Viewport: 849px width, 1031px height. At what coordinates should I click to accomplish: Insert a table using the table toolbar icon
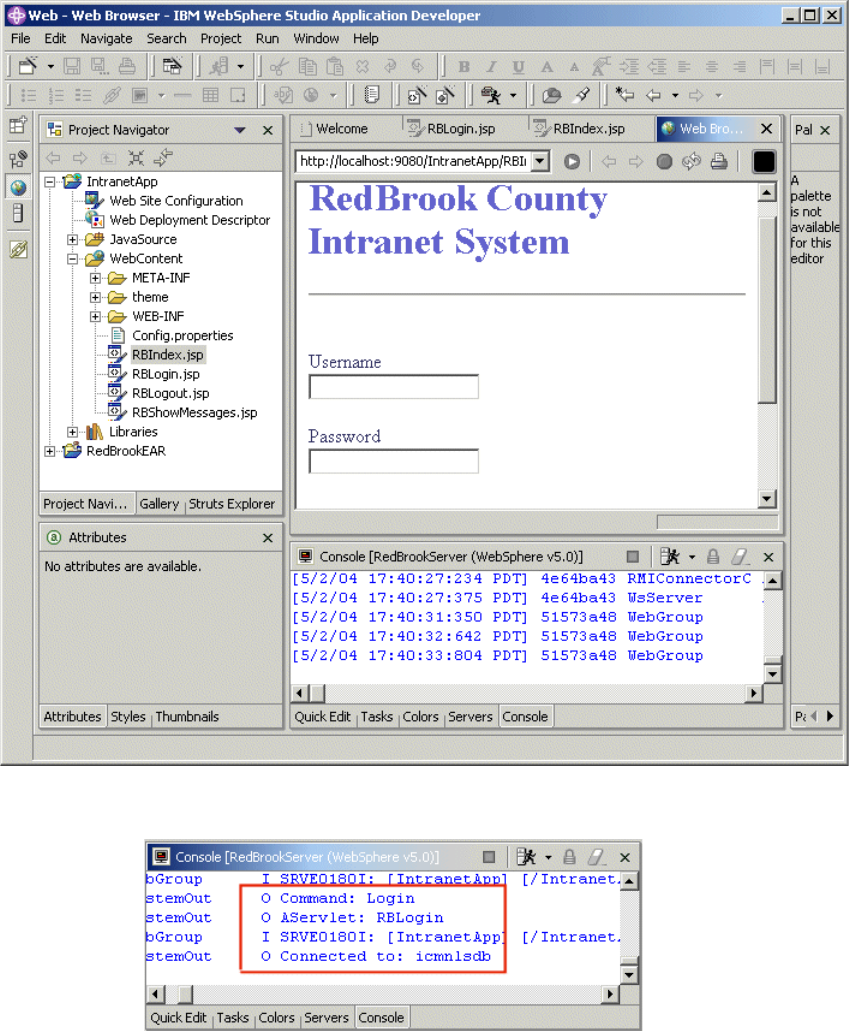click(210, 94)
